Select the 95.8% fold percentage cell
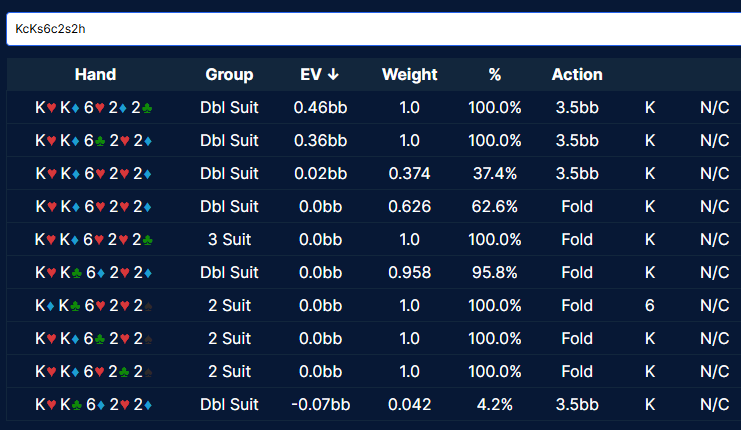 click(x=494, y=273)
